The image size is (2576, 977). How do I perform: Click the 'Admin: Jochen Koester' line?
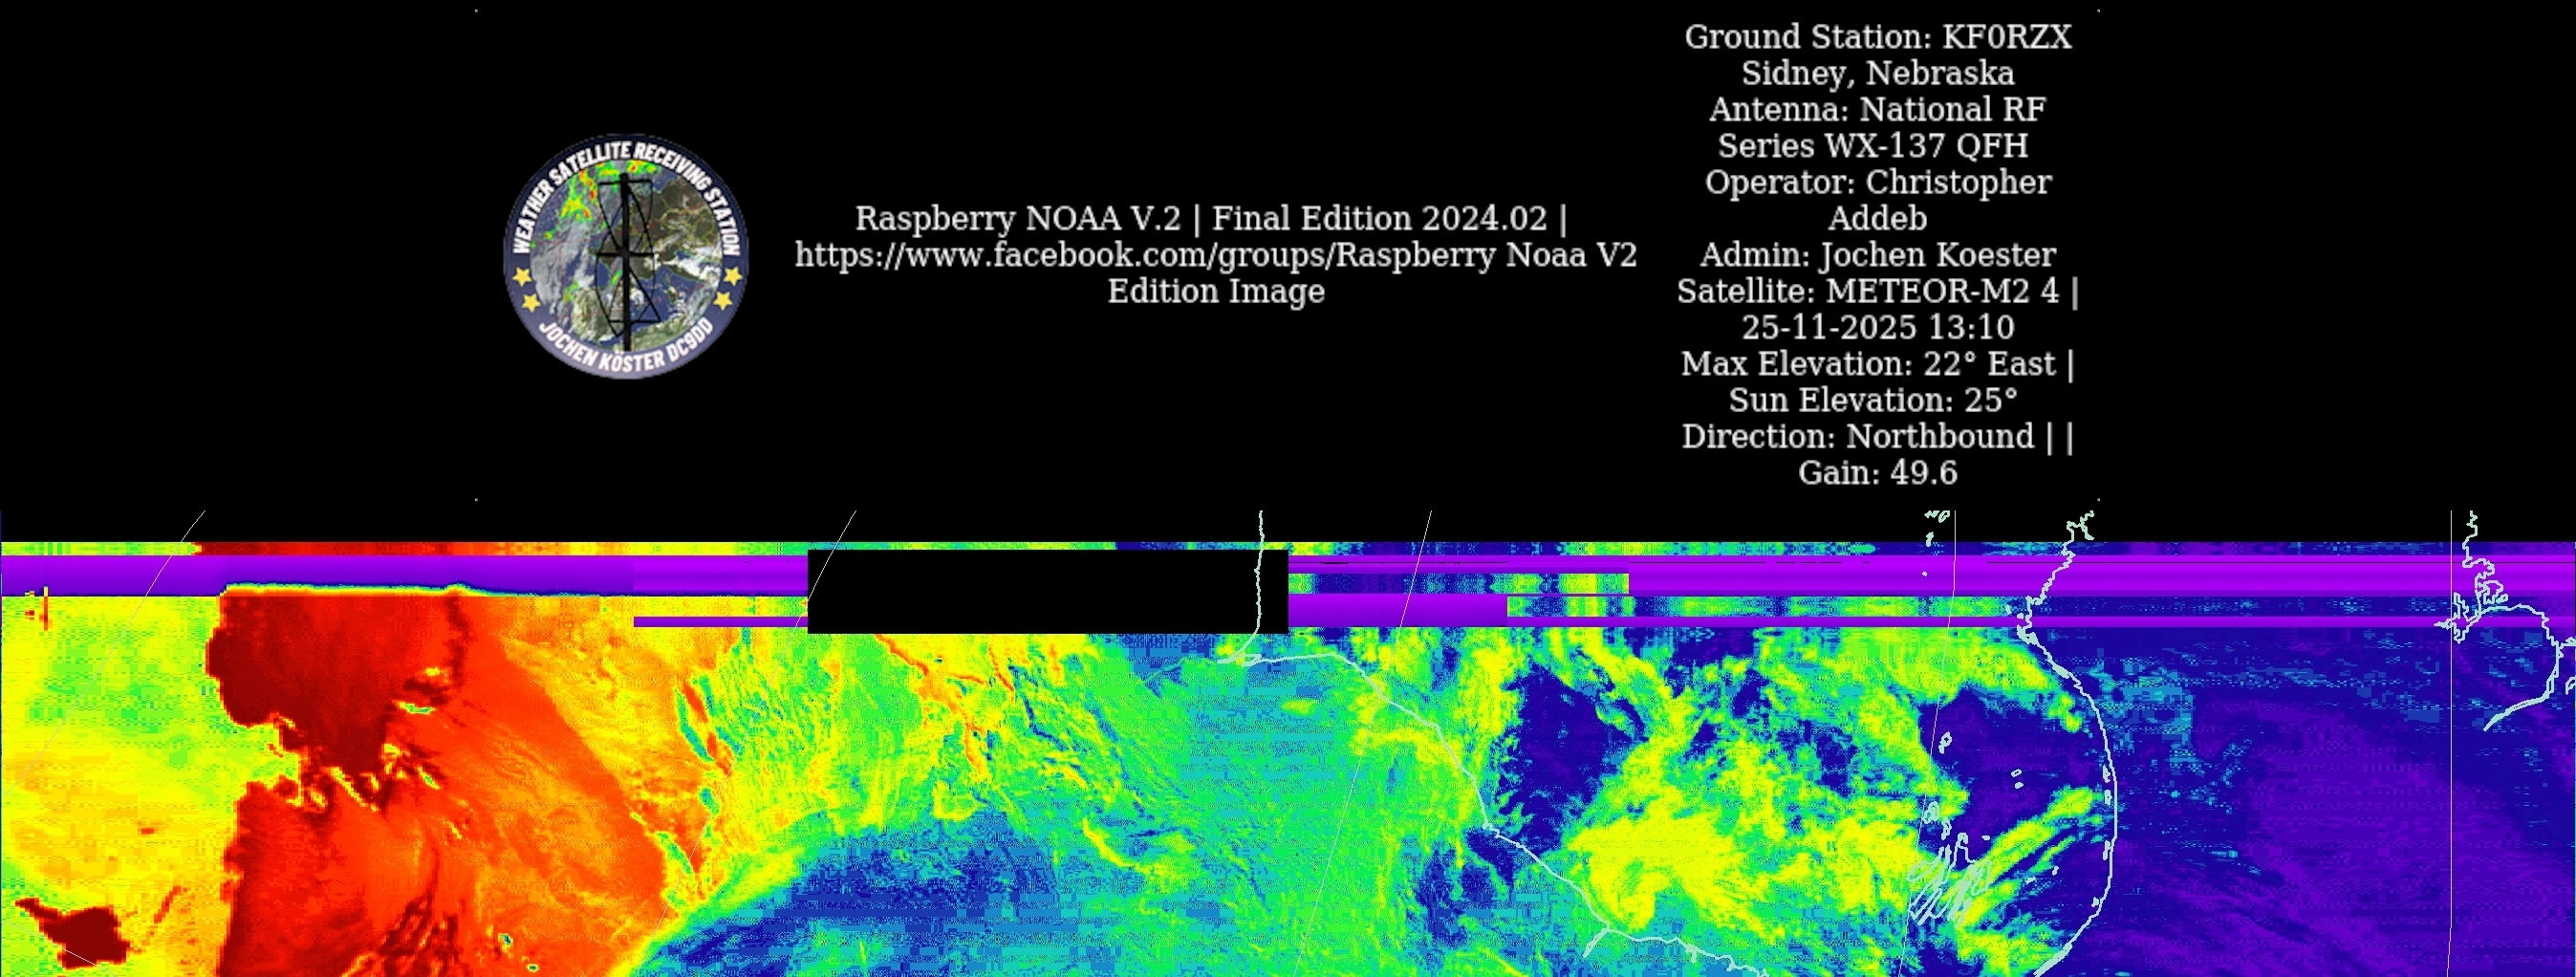click(x=1877, y=255)
